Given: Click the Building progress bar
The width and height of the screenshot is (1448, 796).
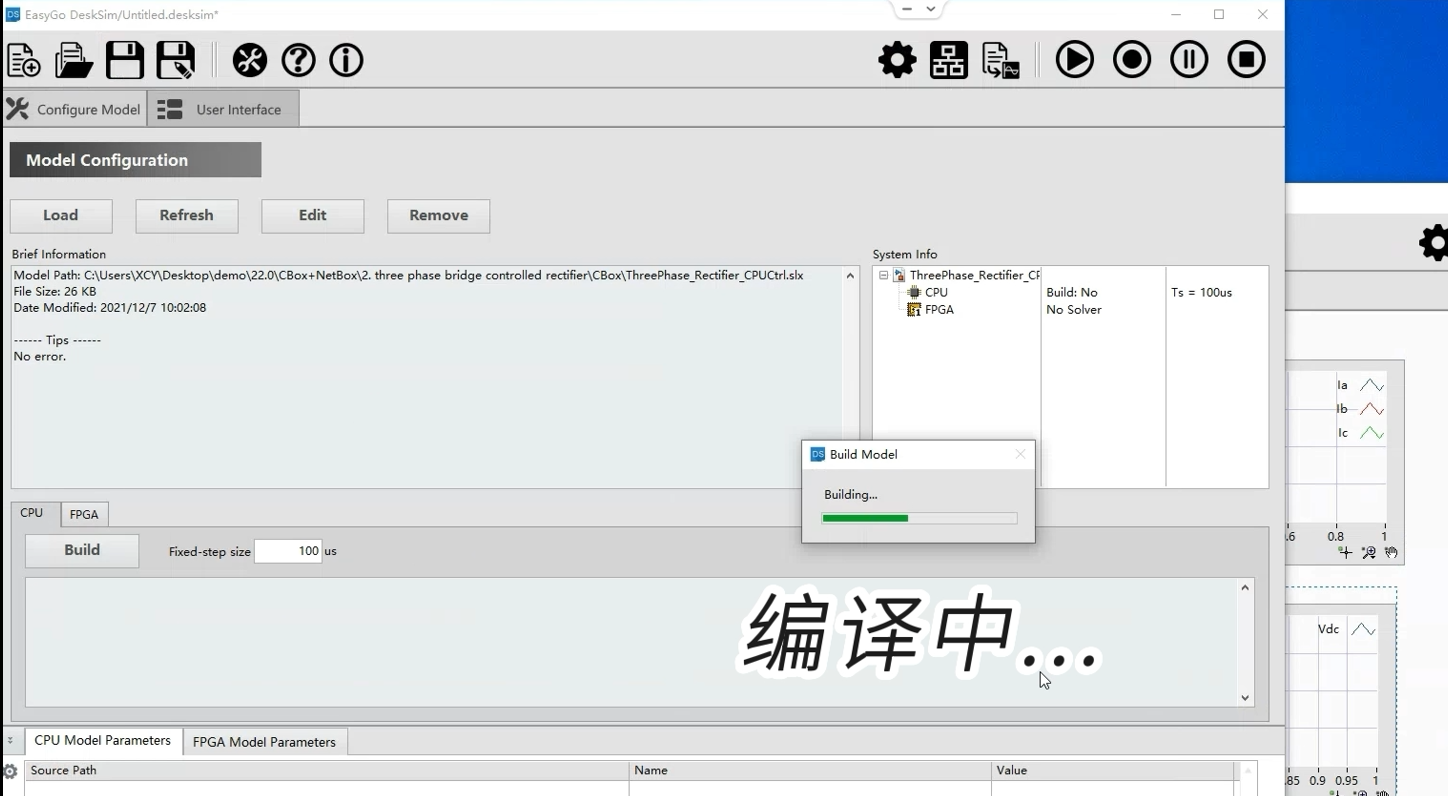Looking at the screenshot, I should 919,518.
